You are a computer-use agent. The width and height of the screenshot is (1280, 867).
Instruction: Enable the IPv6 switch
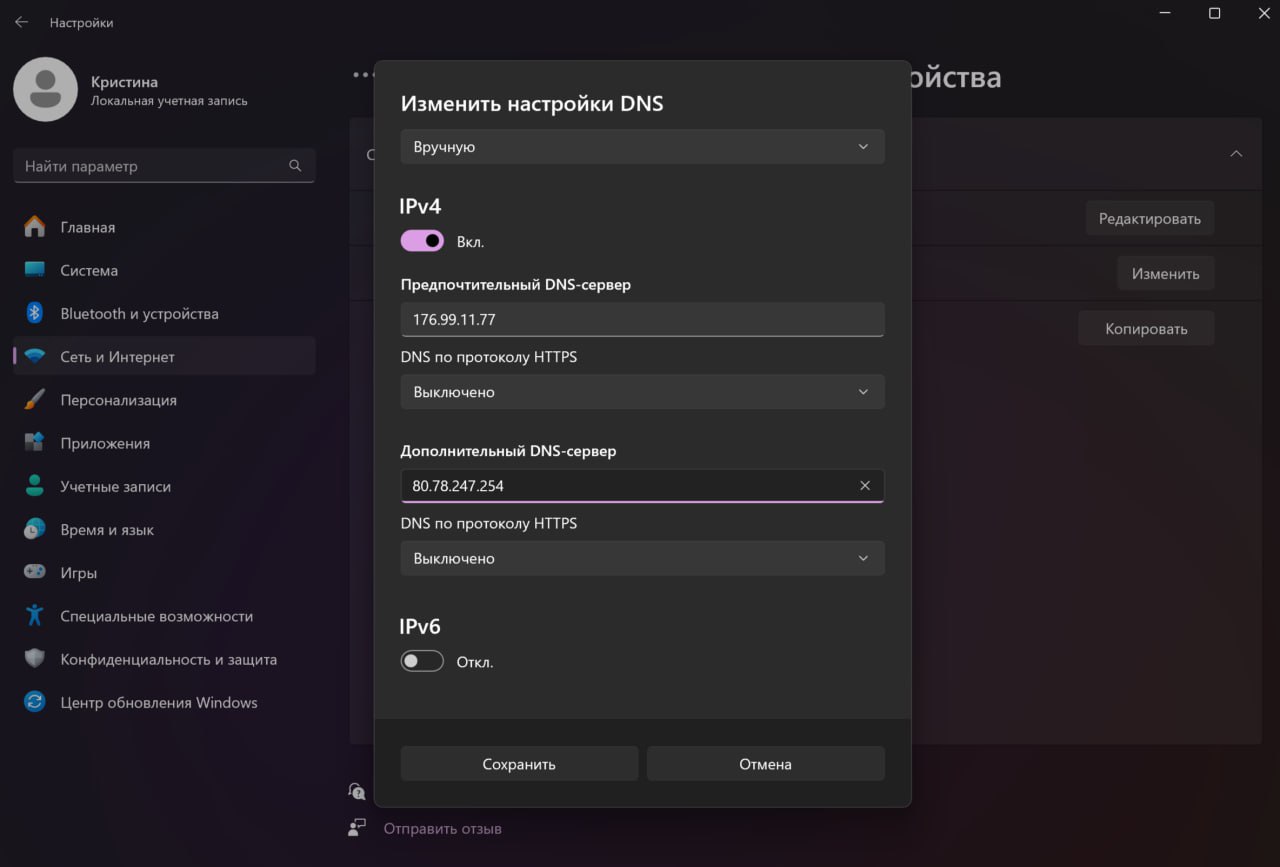[422, 660]
